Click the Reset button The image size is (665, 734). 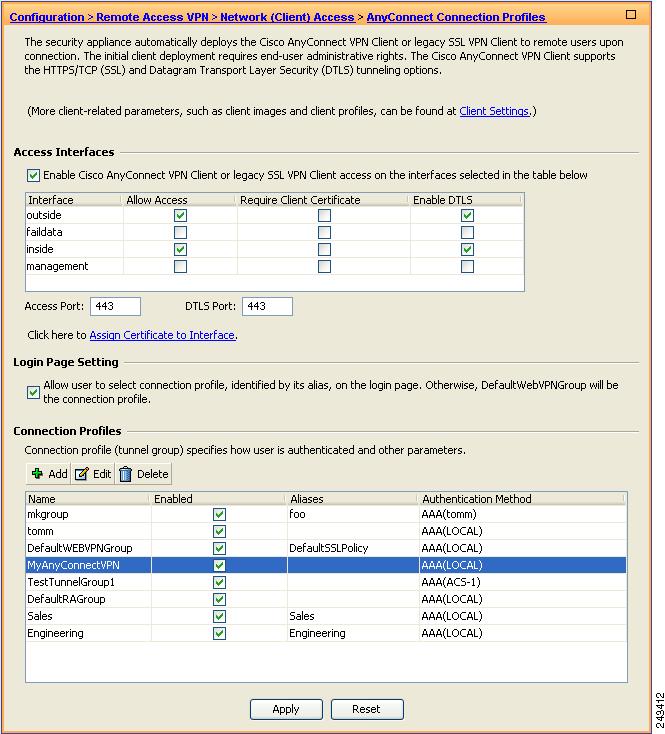(367, 709)
